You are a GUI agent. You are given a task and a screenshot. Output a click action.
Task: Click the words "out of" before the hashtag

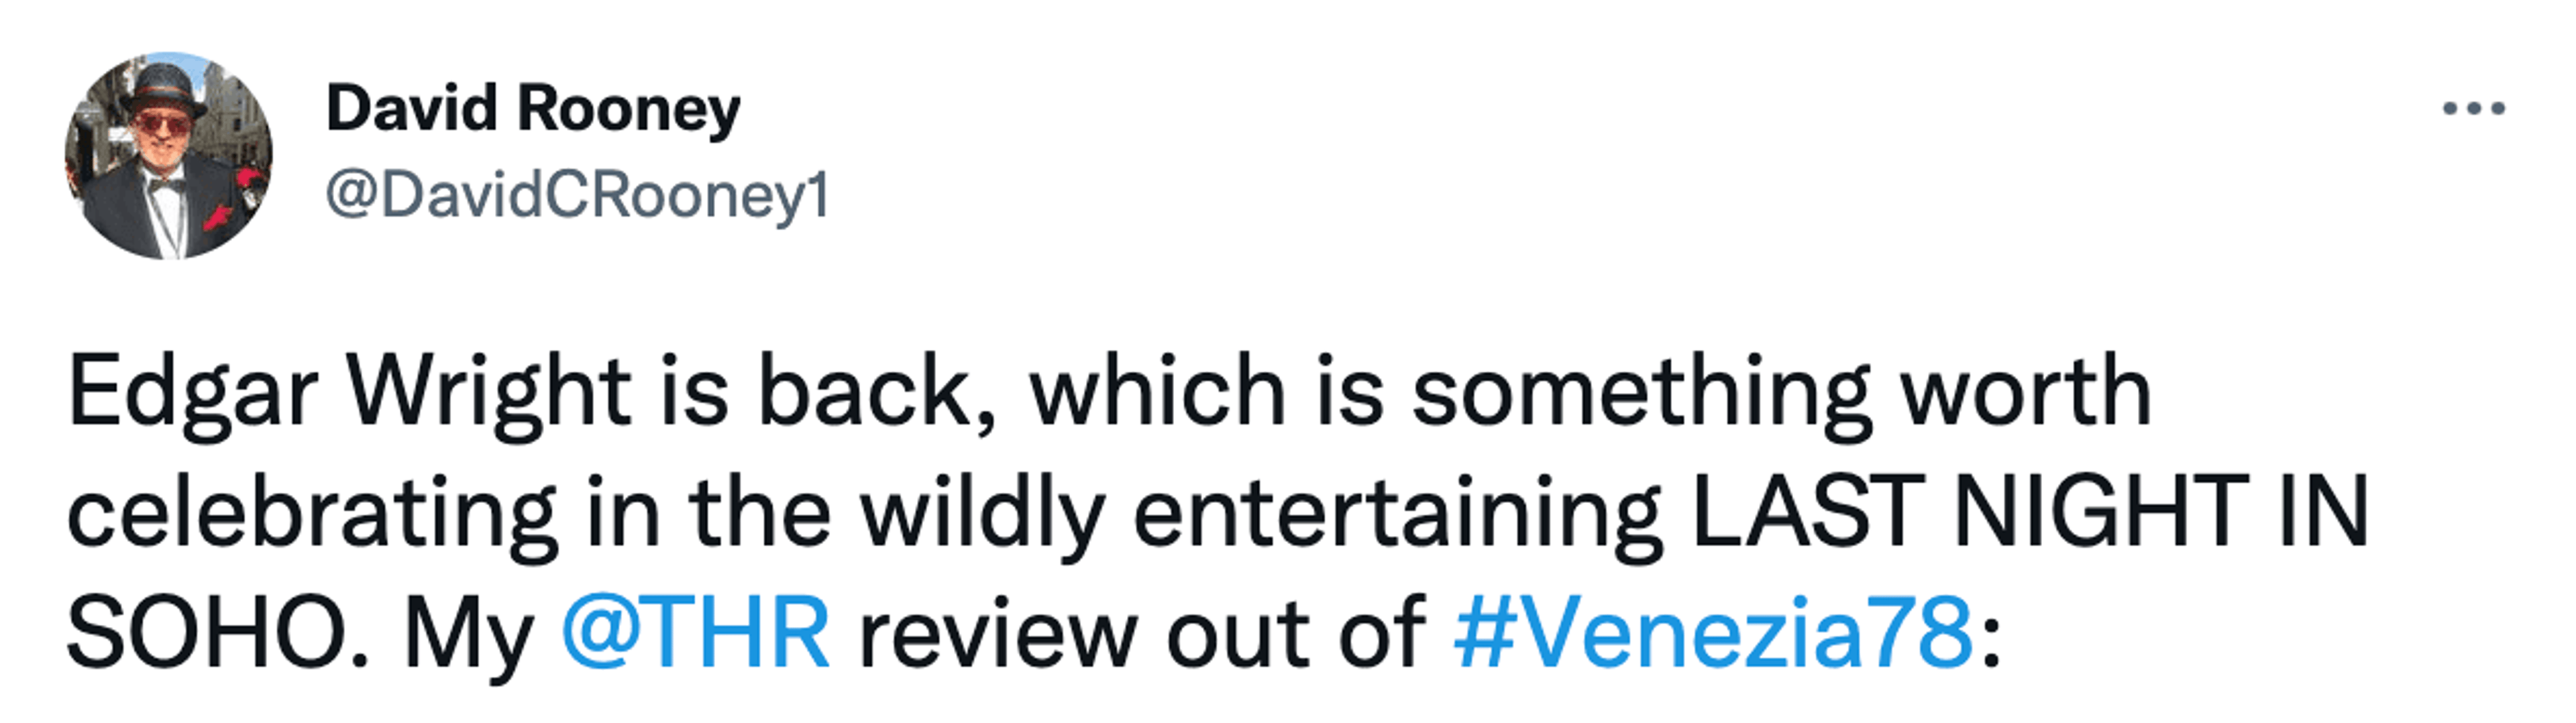[x=1296, y=632]
